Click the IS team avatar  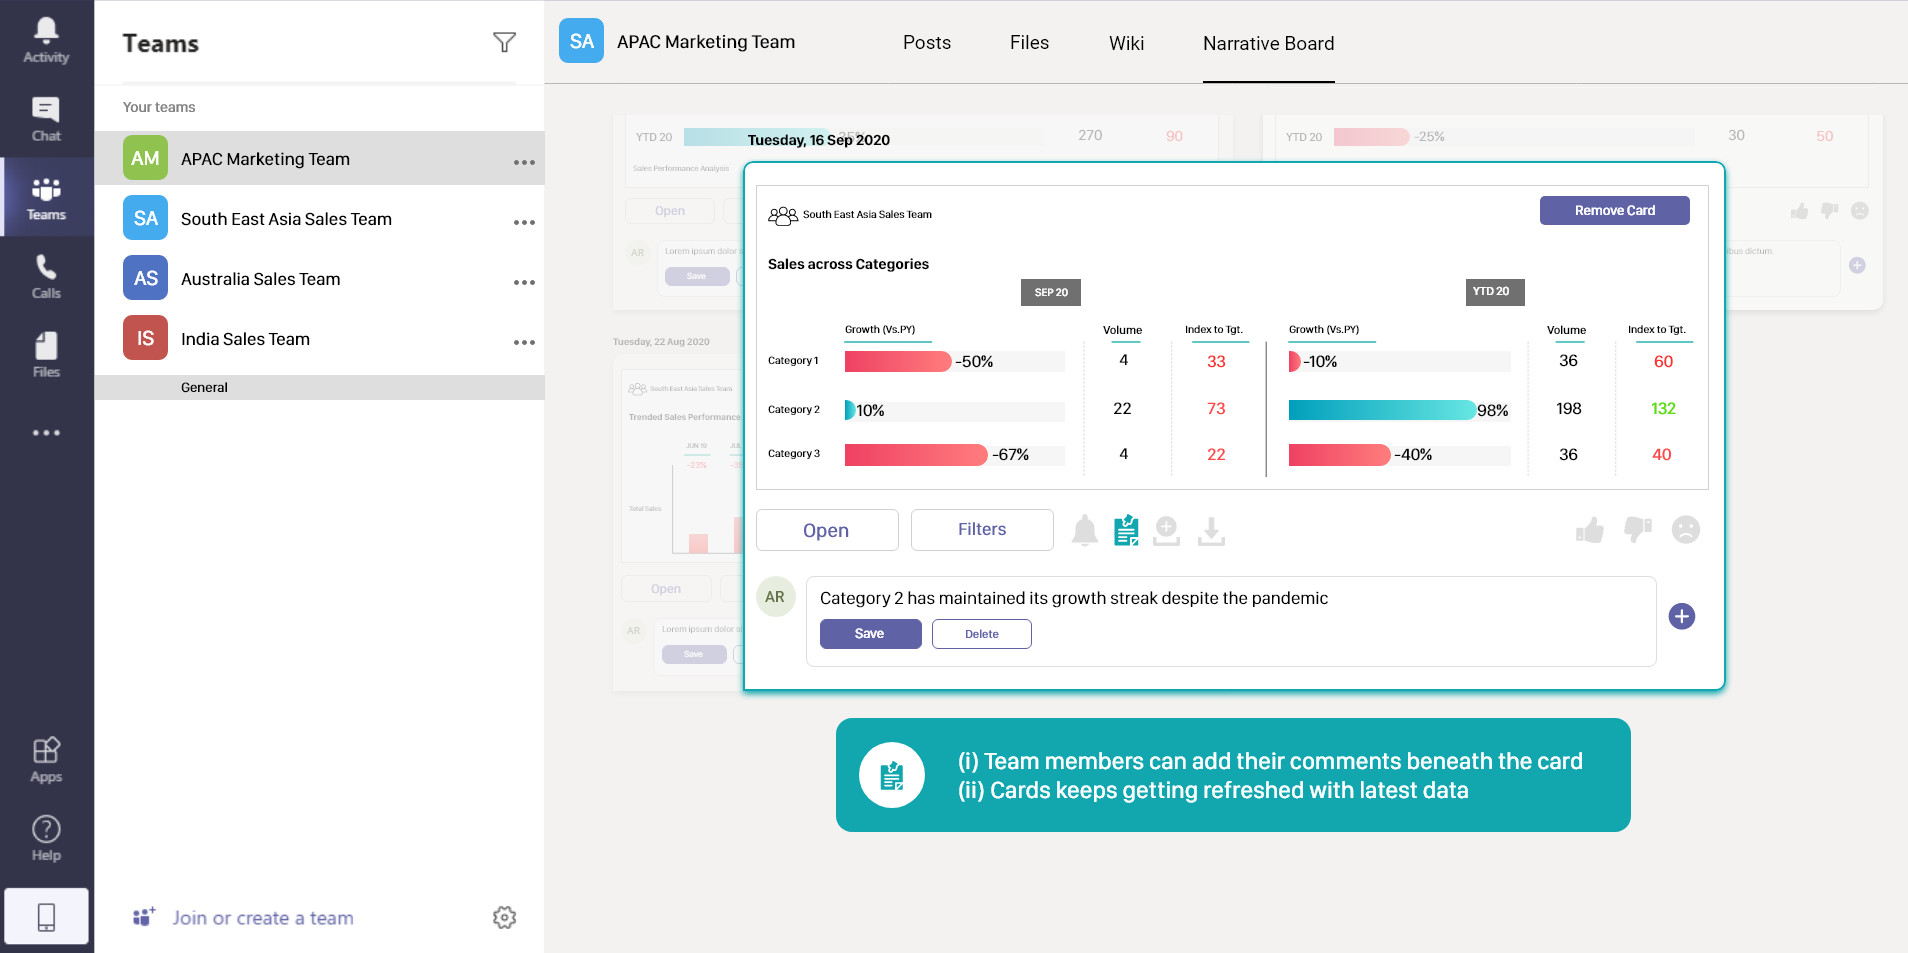tap(145, 338)
